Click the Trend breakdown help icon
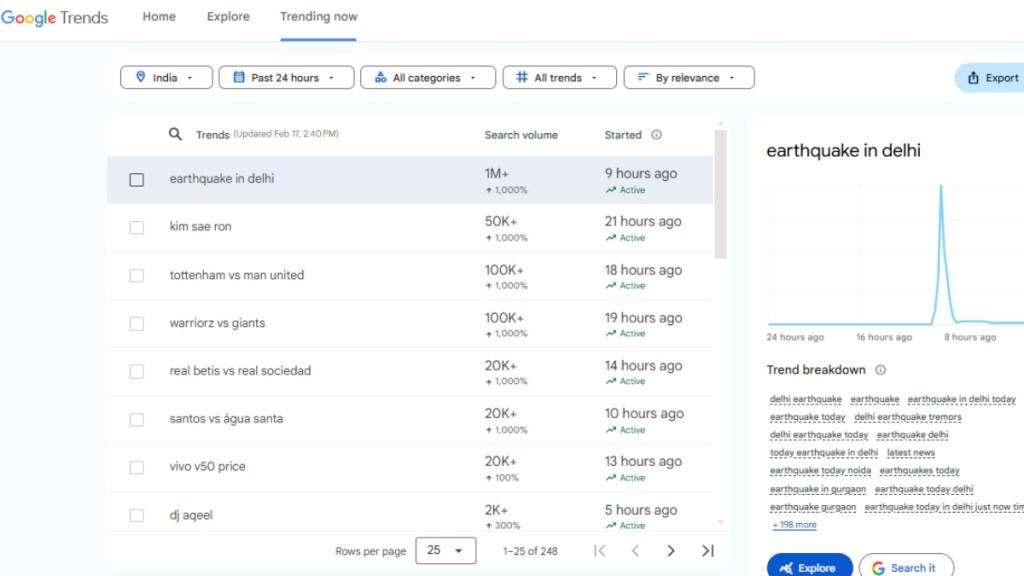Image resolution: width=1024 pixels, height=576 pixels. (880, 370)
